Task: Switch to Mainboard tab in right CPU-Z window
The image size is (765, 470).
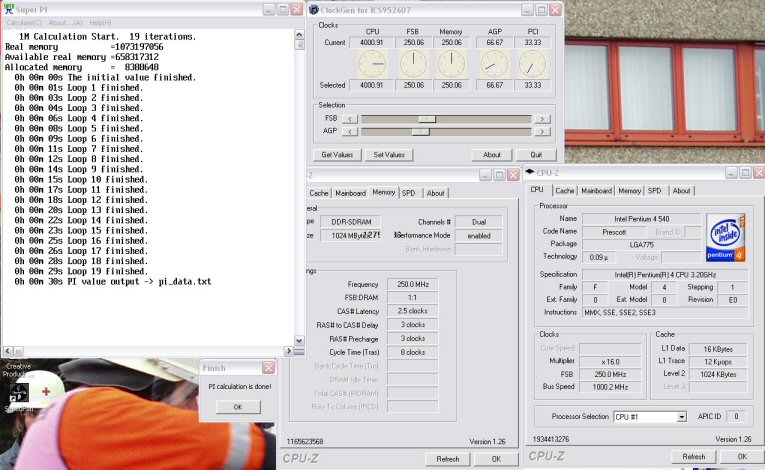Action: pyautogui.click(x=596, y=191)
